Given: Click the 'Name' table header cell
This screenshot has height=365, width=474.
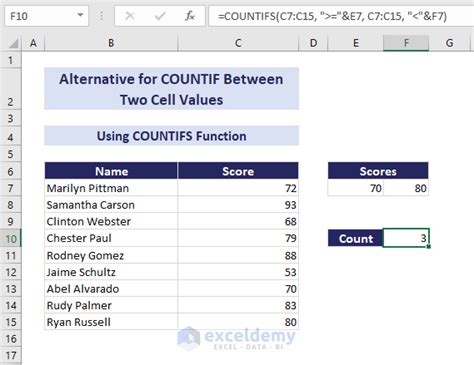Looking at the screenshot, I should pos(111,171).
